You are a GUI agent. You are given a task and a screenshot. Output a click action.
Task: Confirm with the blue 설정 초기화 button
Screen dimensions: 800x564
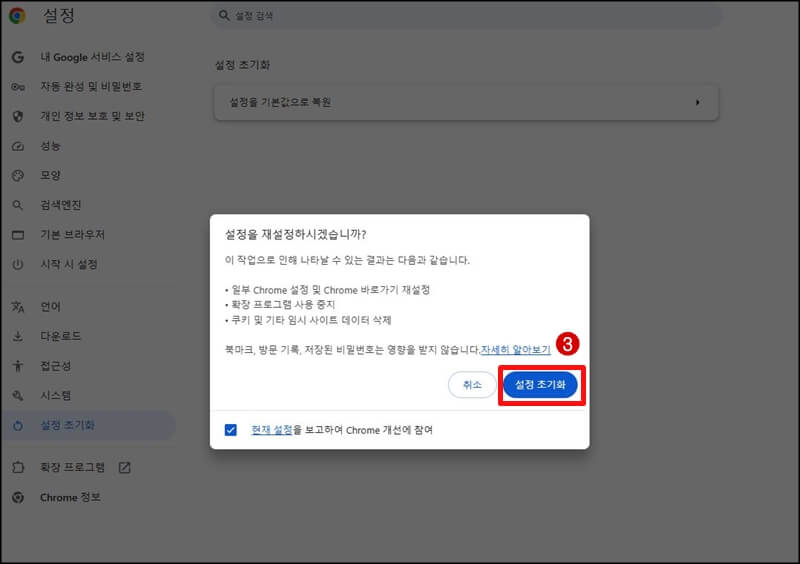540,385
